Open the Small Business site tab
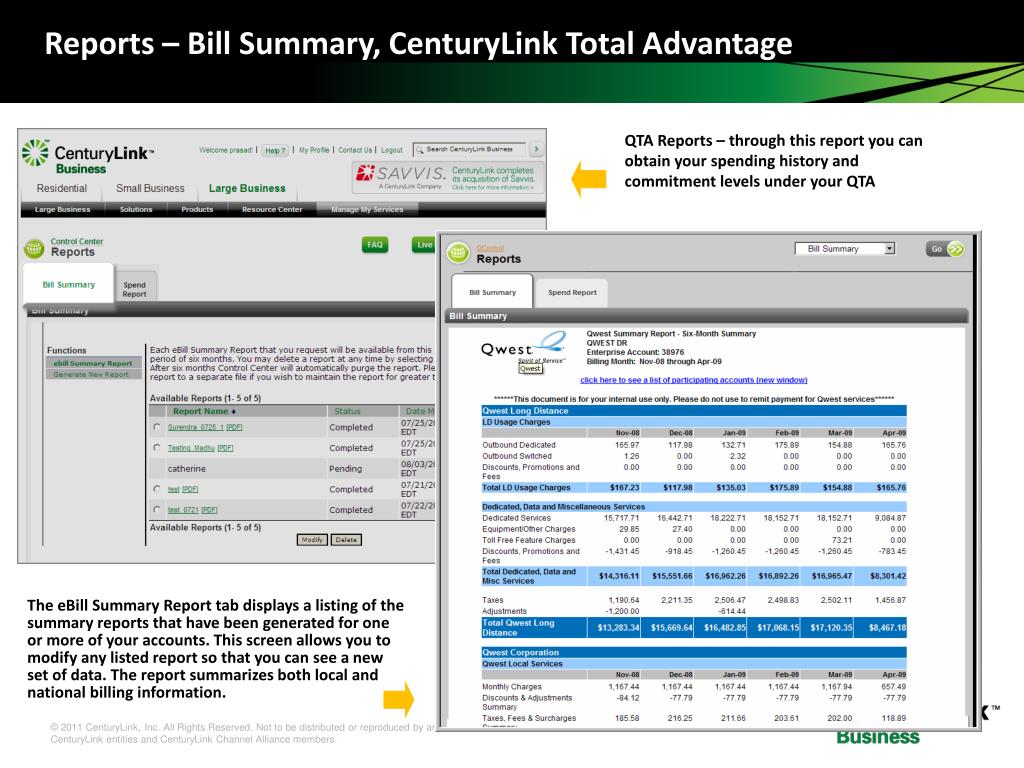1024x768 pixels. (x=150, y=188)
